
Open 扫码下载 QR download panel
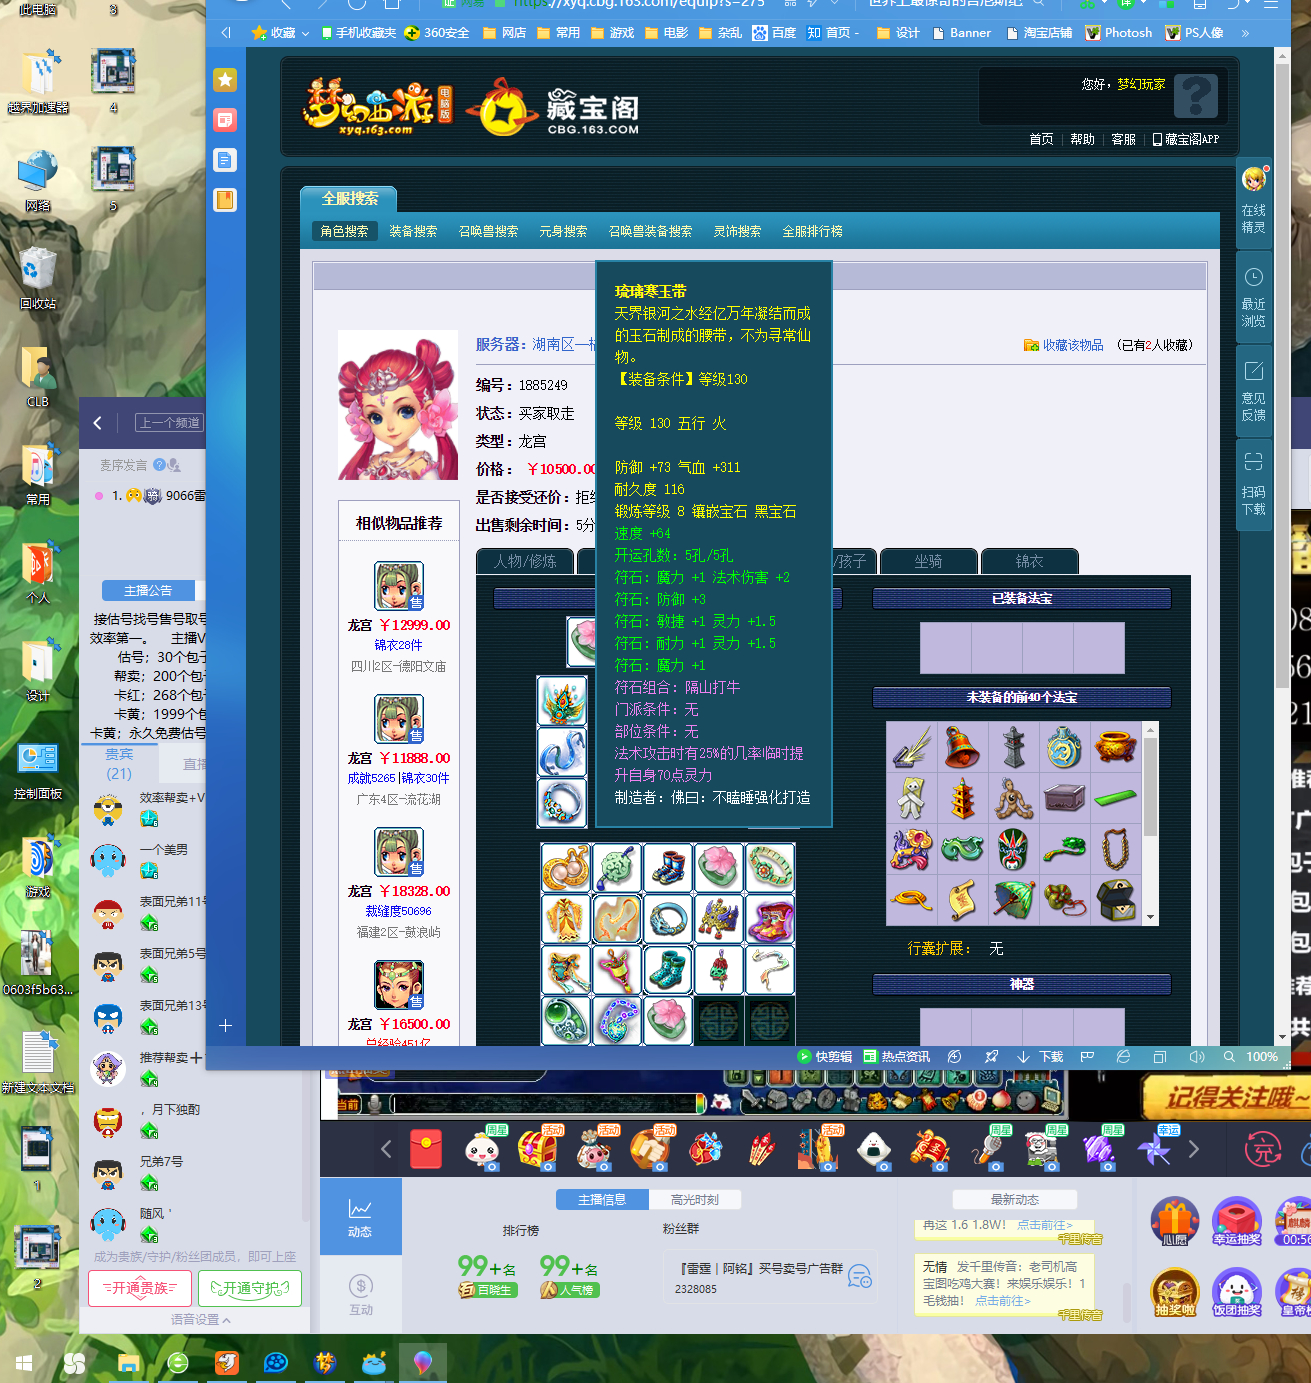click(1254, 485)
